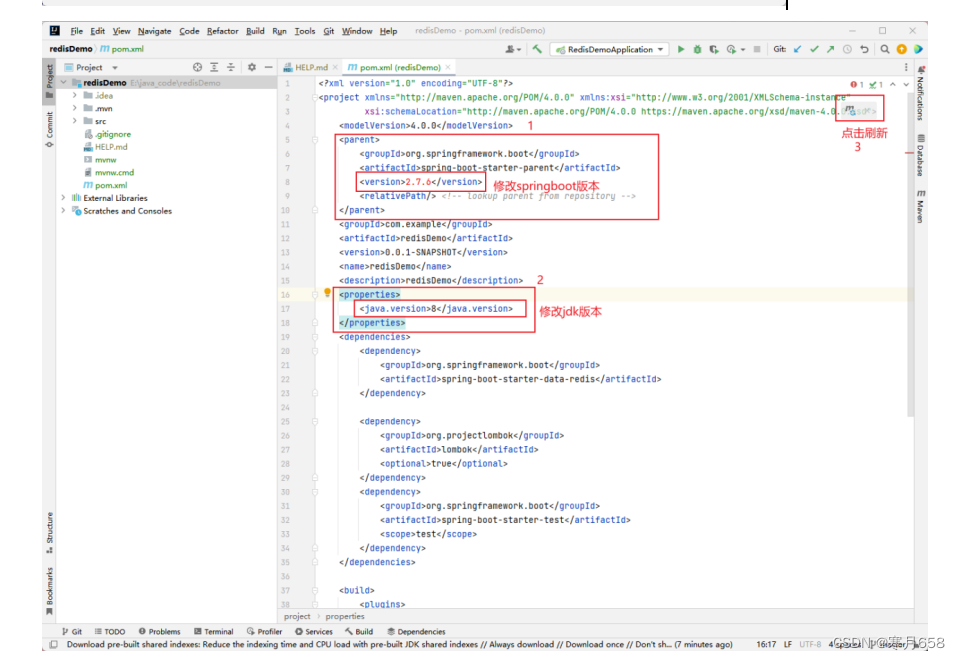Open the Problems tool window
Image resolution: width=960 pixels, height=660 pixels.
tap(159, 631)
